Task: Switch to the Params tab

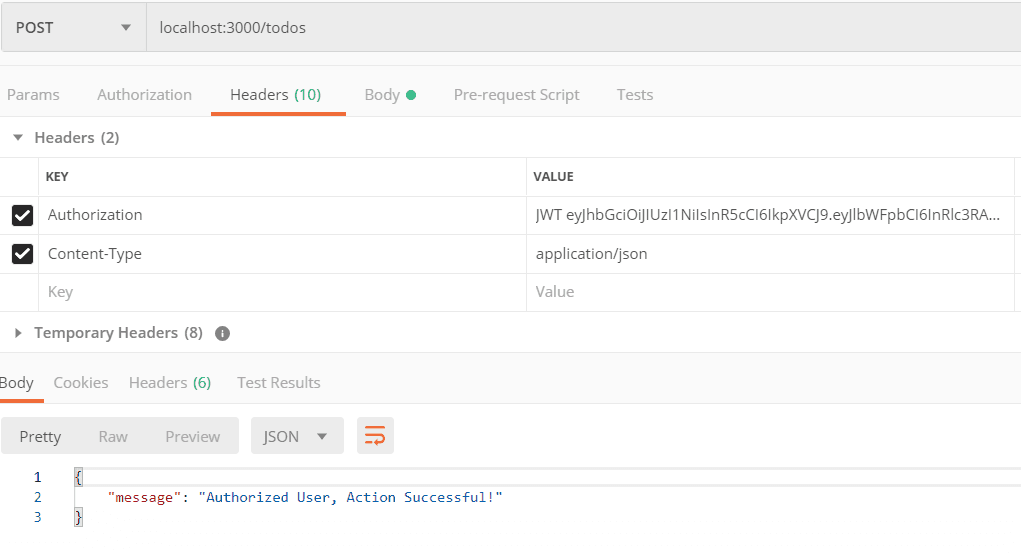Action: (x=33, y=94)
